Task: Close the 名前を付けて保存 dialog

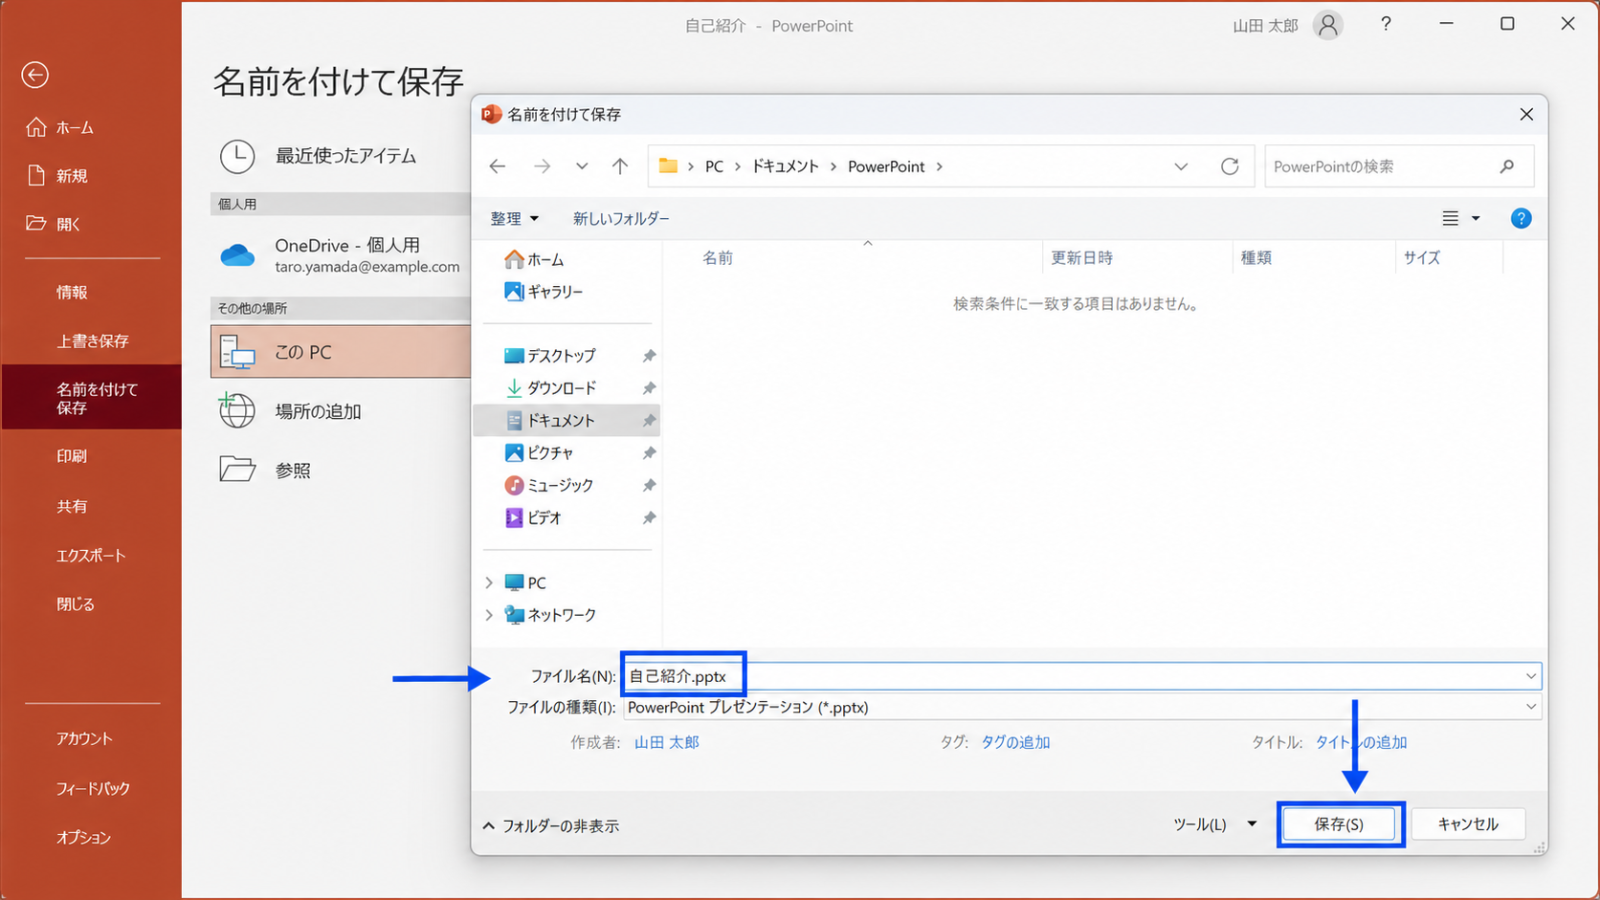Action: [x=1526, y=114]
